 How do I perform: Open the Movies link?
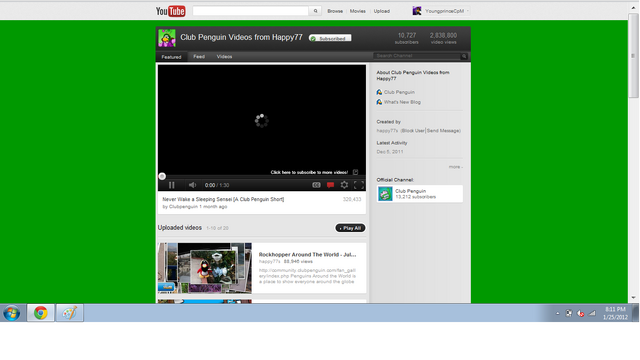pyautogui.click(x=358, y=11)
